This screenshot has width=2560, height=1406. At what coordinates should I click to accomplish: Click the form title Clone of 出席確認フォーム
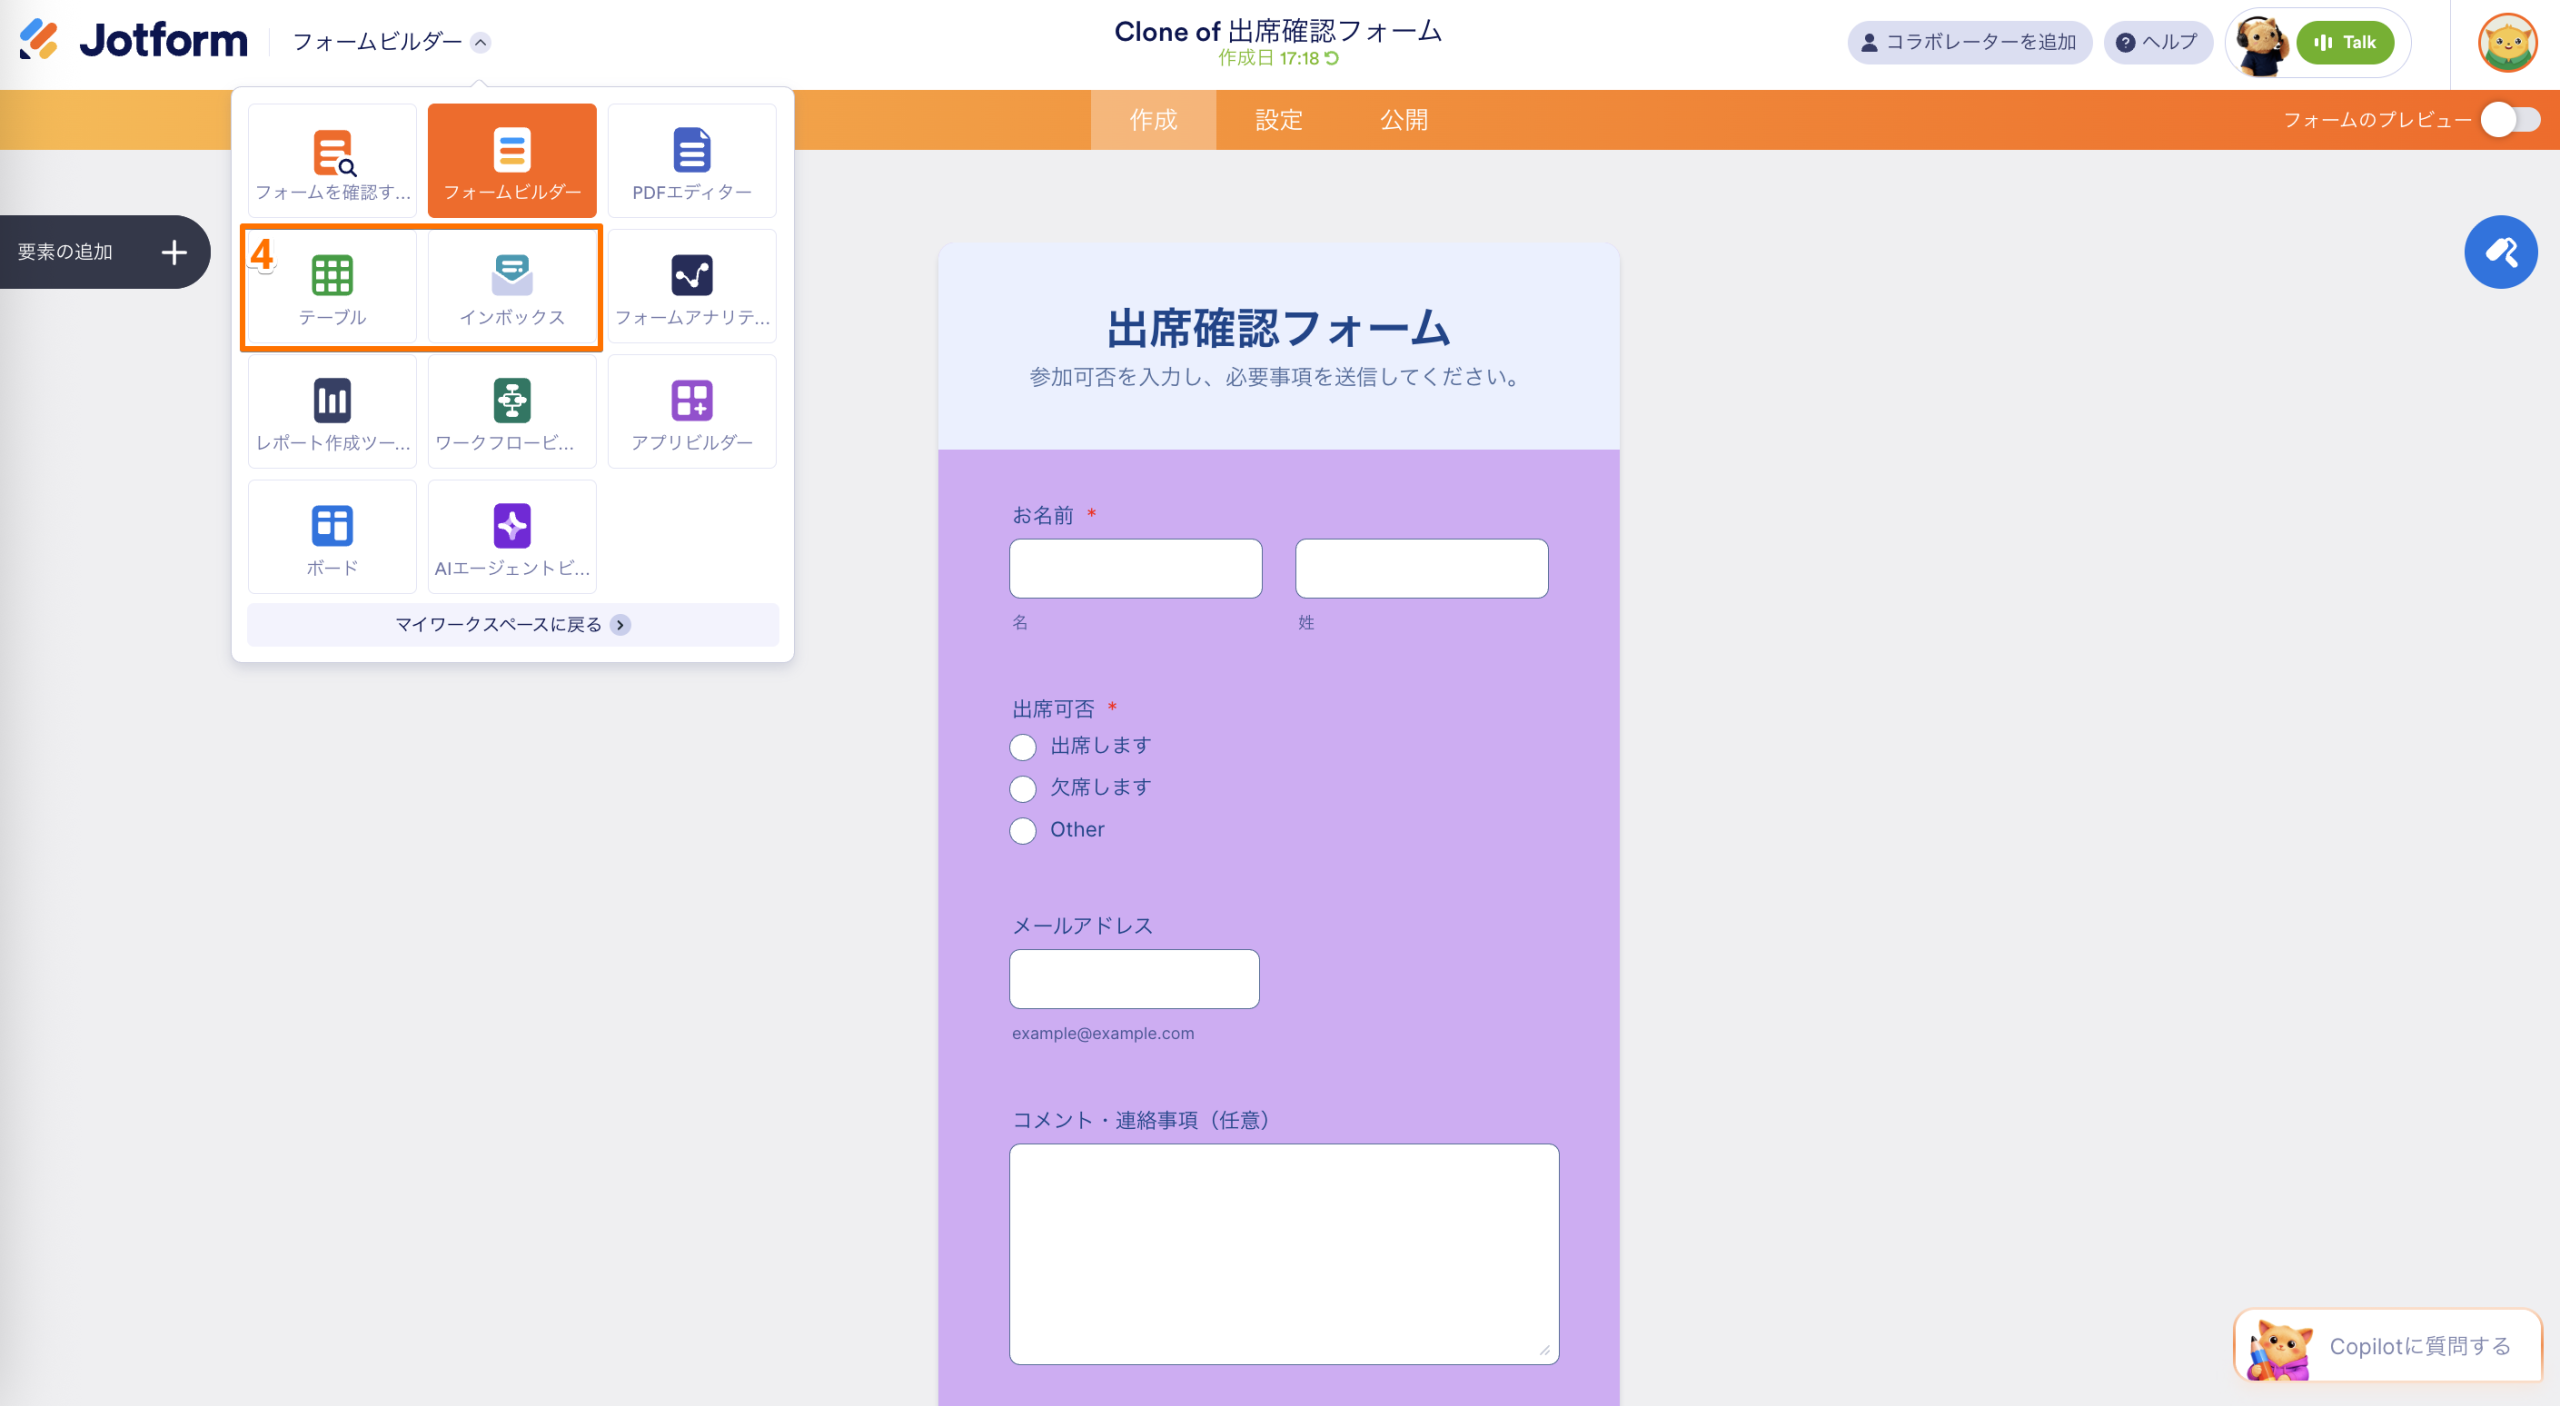coord(1278,32)
